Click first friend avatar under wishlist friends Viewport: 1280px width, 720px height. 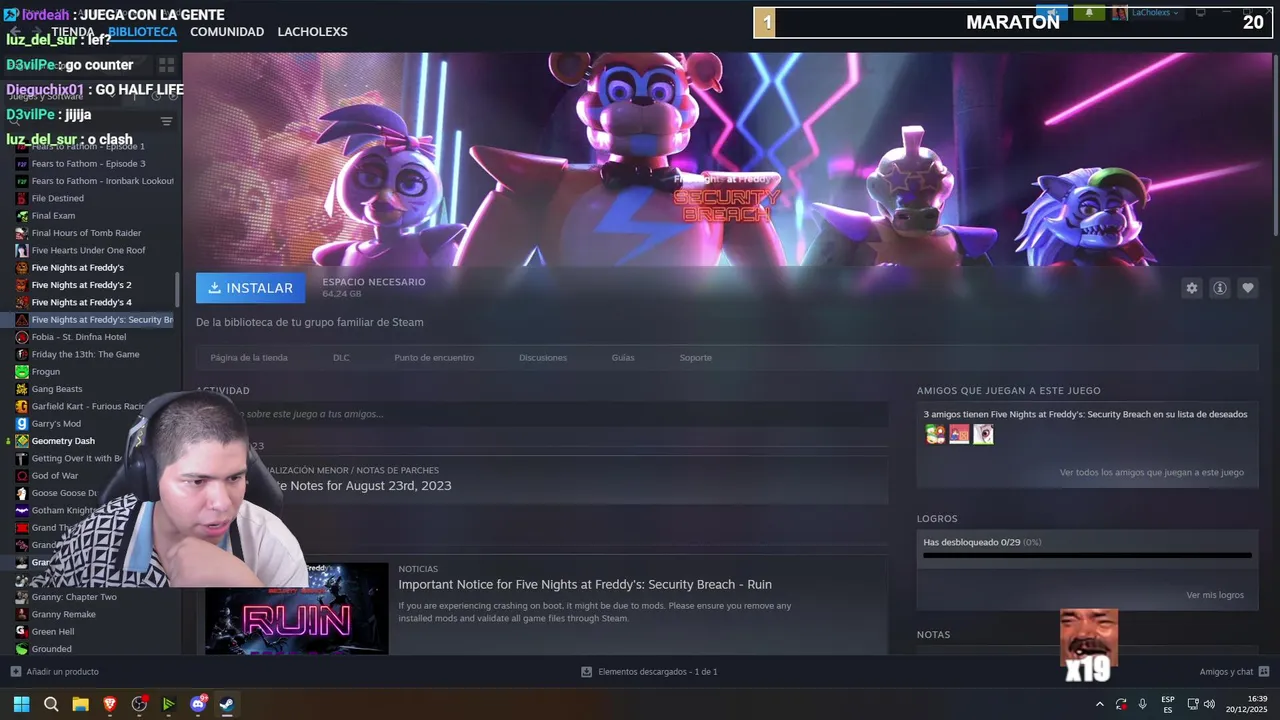935,434
